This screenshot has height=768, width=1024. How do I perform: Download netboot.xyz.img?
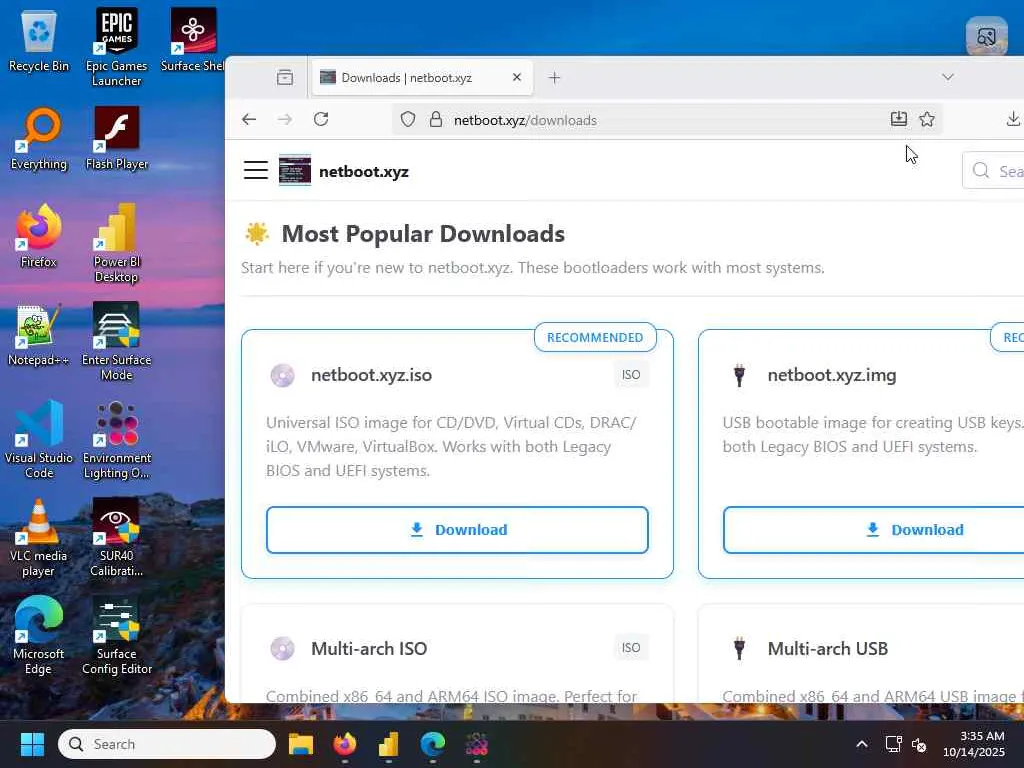pos(873,530)
